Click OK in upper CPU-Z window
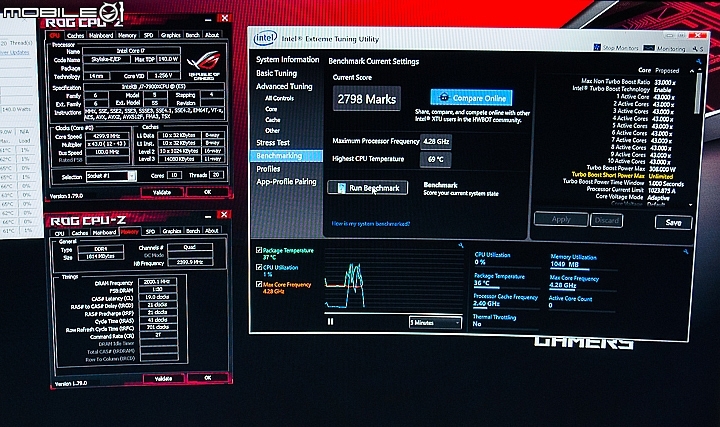 point(208,192)
